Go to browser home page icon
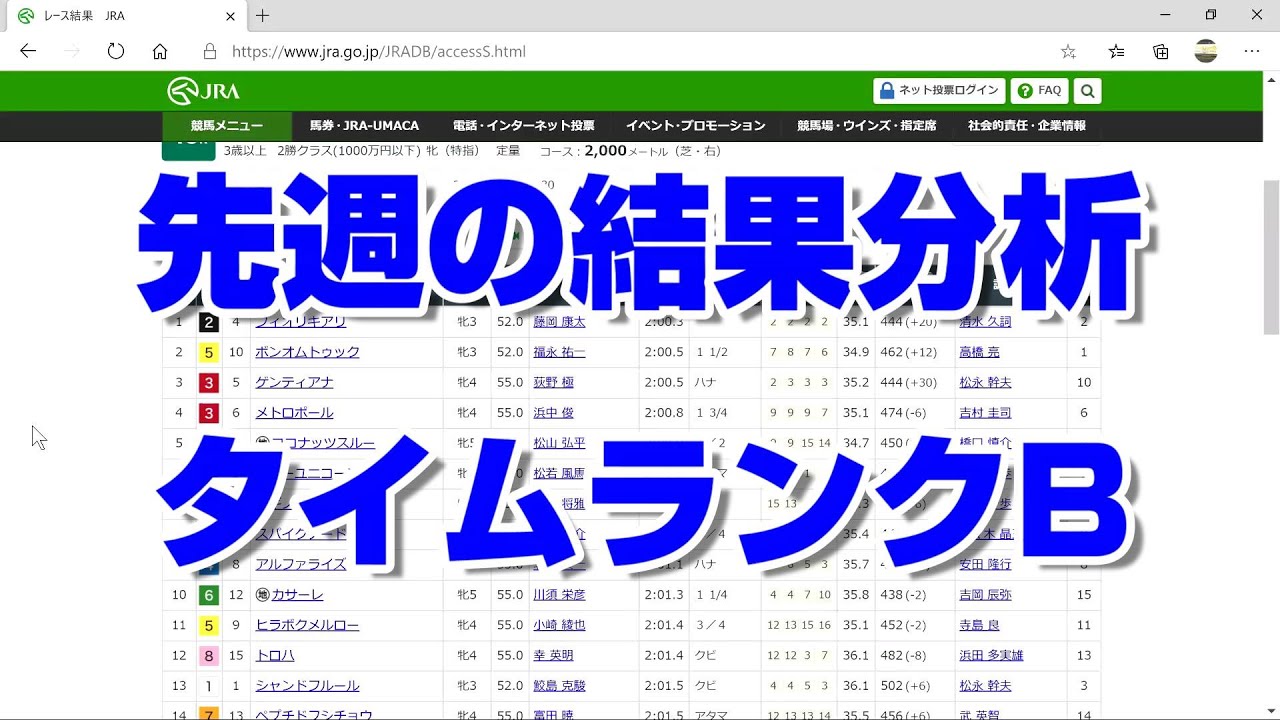Viewport: 1280px width, 720px height. pos(160,51)
